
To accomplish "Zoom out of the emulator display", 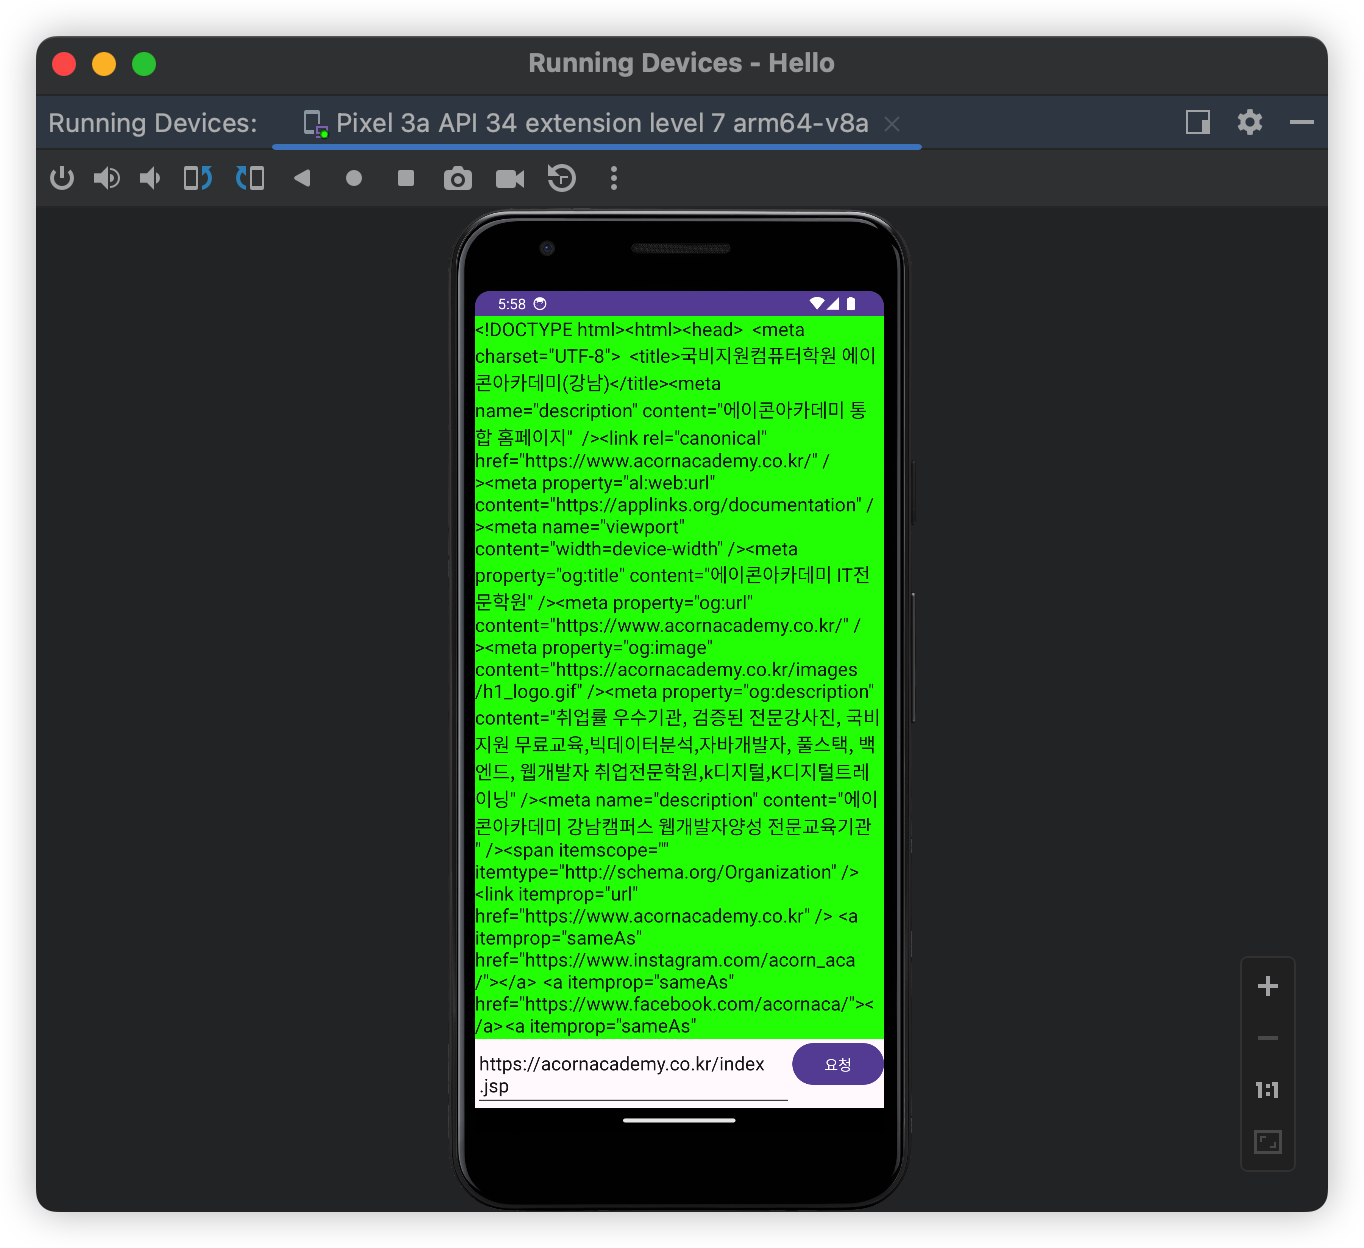I will pos(1268,1038).
